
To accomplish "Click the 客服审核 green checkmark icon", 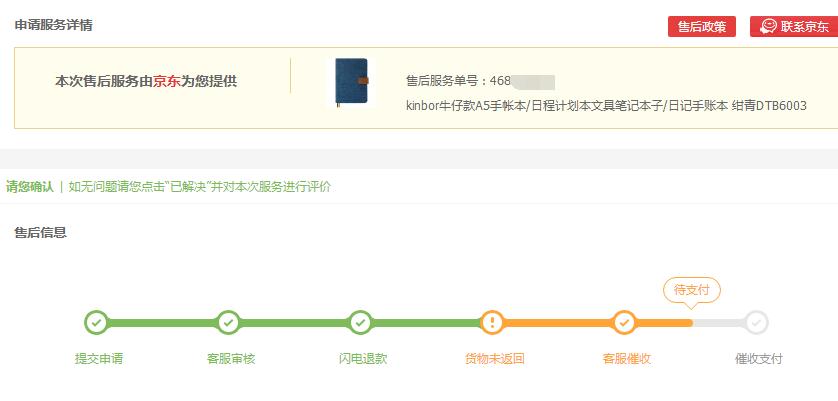I will point(228,323).
